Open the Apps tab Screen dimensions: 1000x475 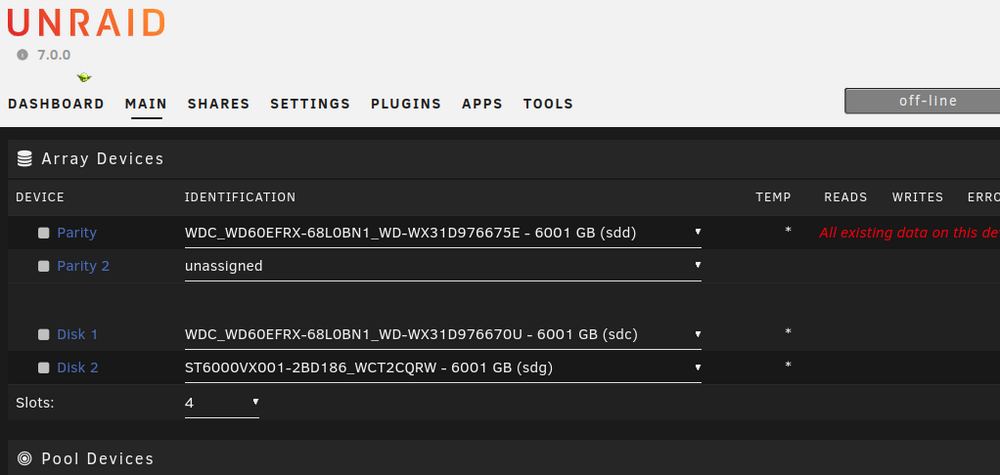tap(482, 104)
